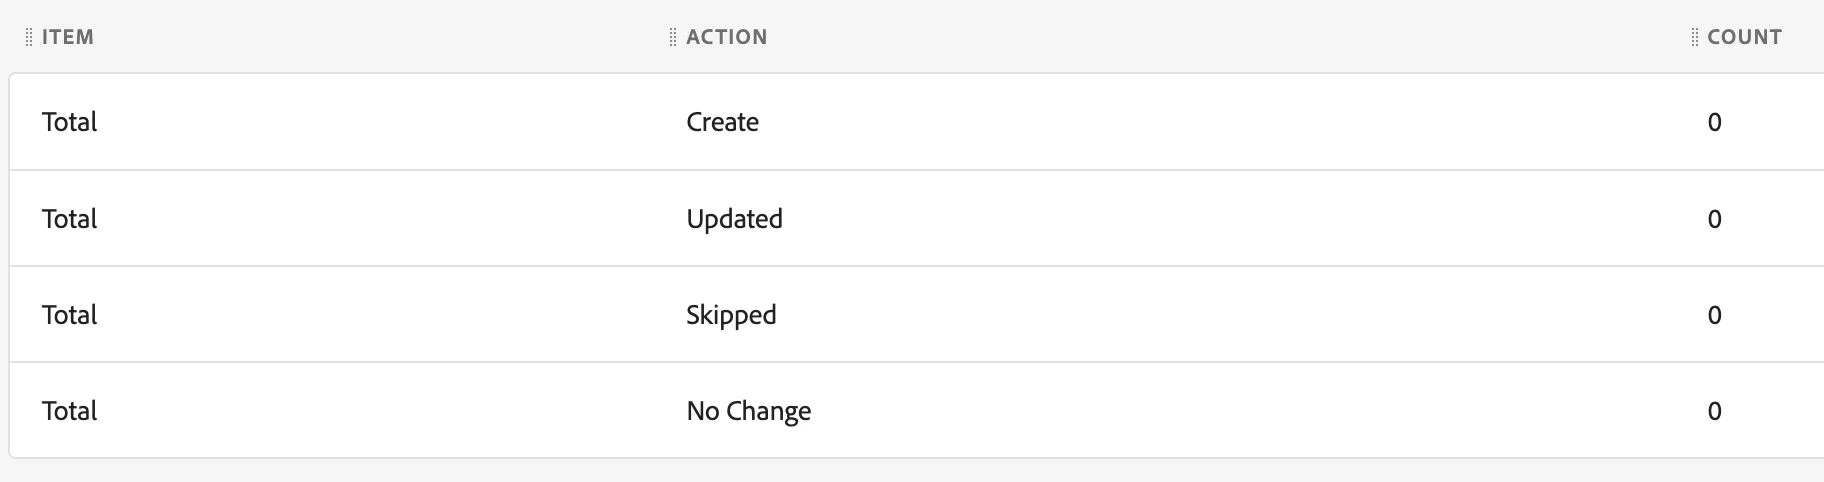
Task: Sort by COUNT column header
Action: point(1744,37)
